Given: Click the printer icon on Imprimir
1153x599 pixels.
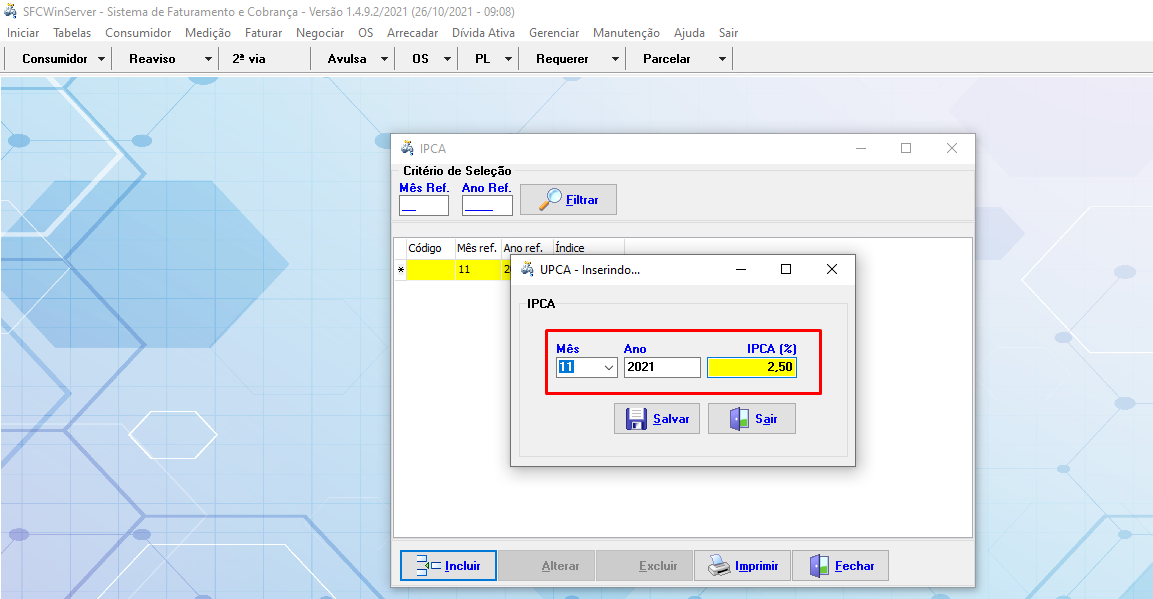Looking at the screenshot, I should (x=719, y=566).
